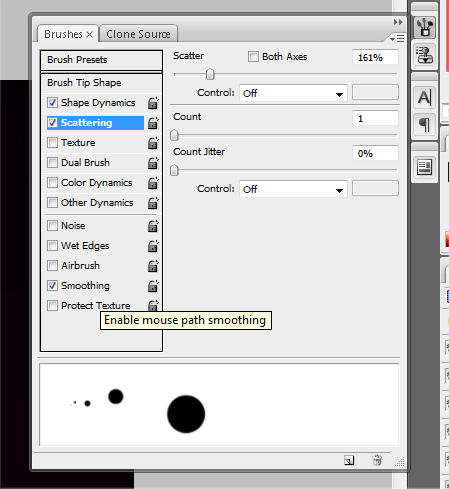Close the Brushes tab
449x489 pixels.
coord(89,34)
